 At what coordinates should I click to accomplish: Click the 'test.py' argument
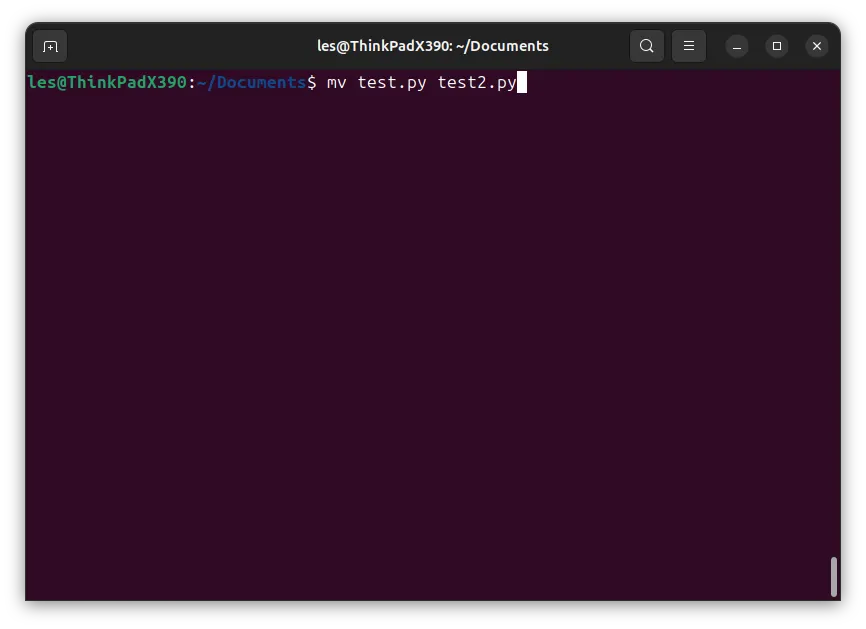click(x=392, y=83)
